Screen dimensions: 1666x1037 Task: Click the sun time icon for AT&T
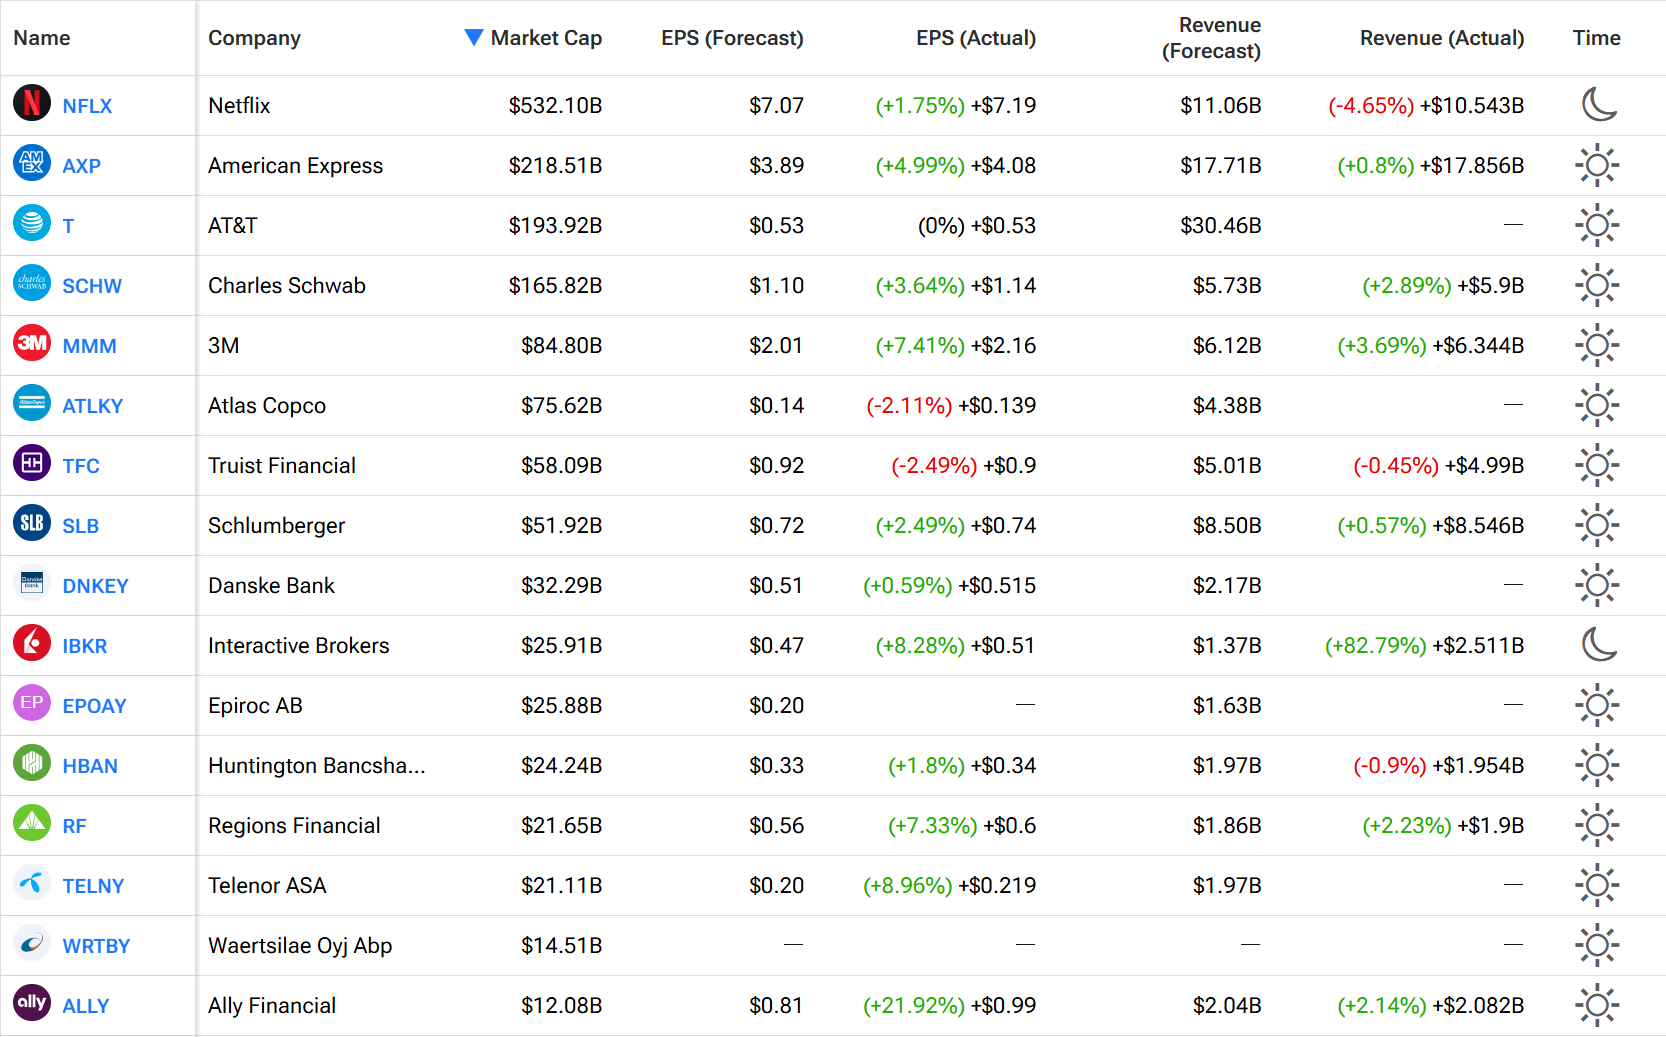tap(1597, 225)
